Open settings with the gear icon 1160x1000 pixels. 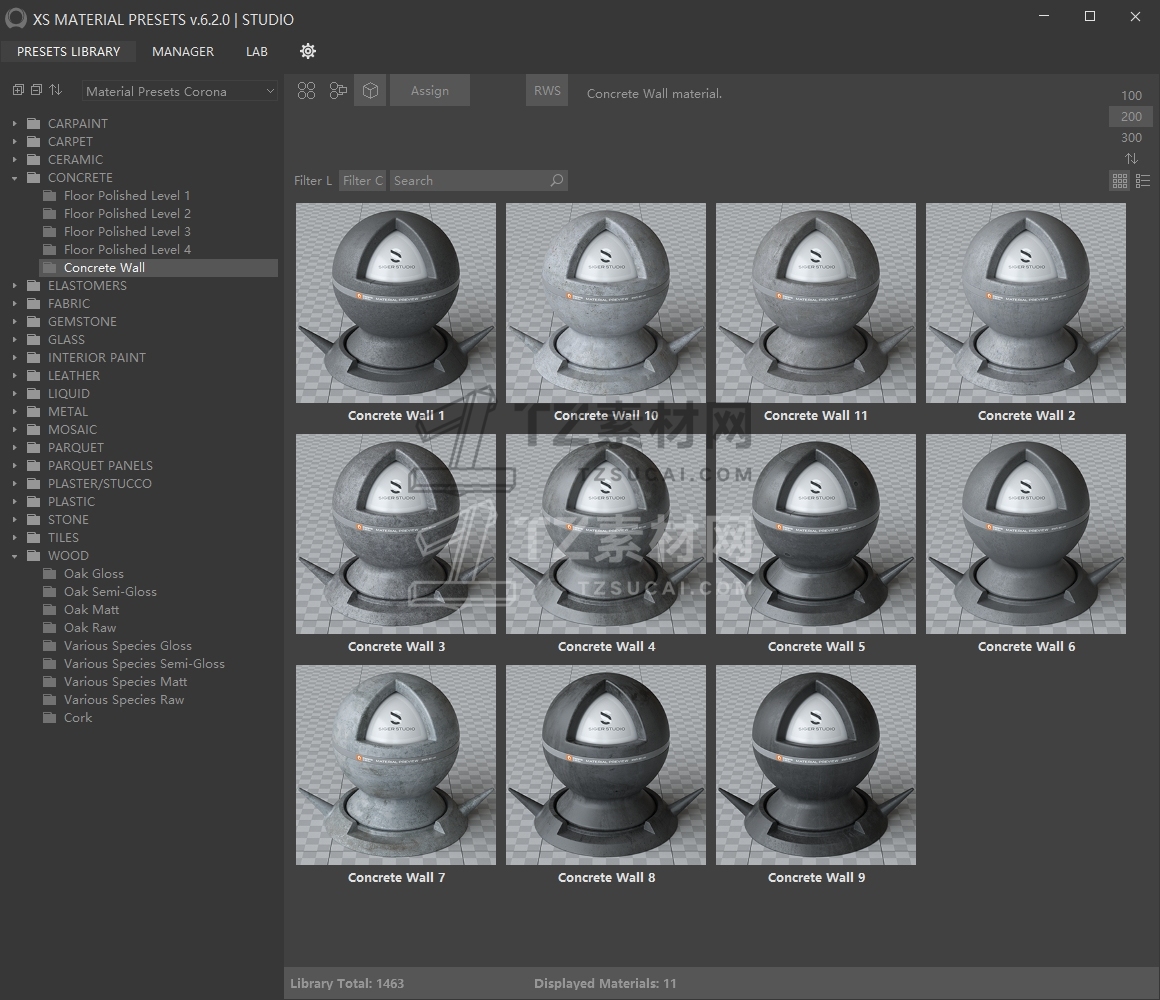[x=308, y=51]
